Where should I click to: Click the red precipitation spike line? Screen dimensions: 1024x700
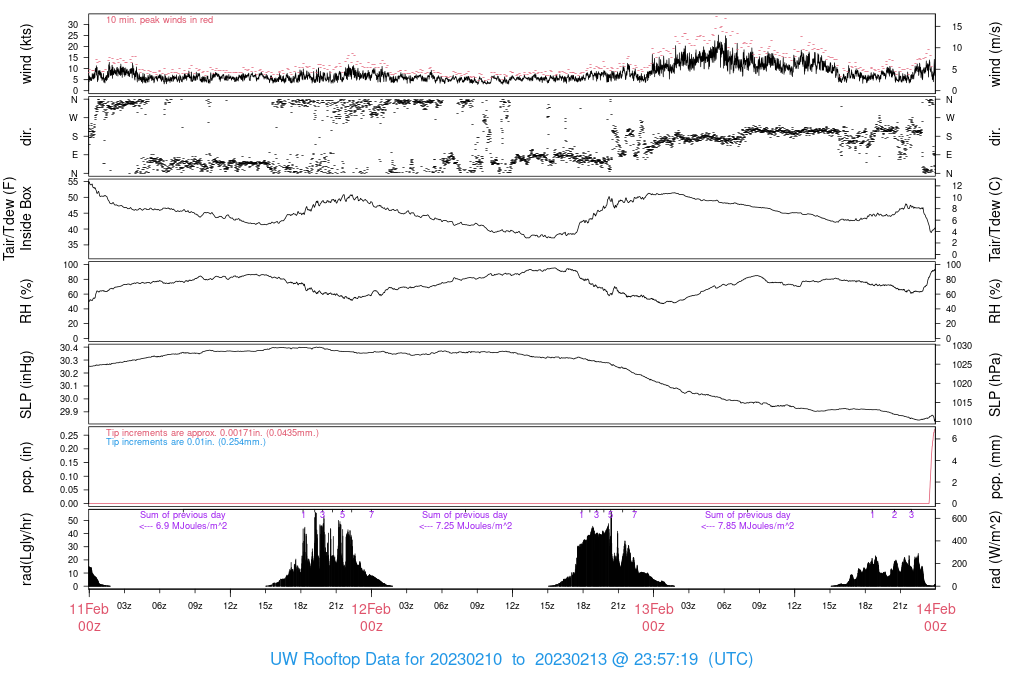click(932, 466)
